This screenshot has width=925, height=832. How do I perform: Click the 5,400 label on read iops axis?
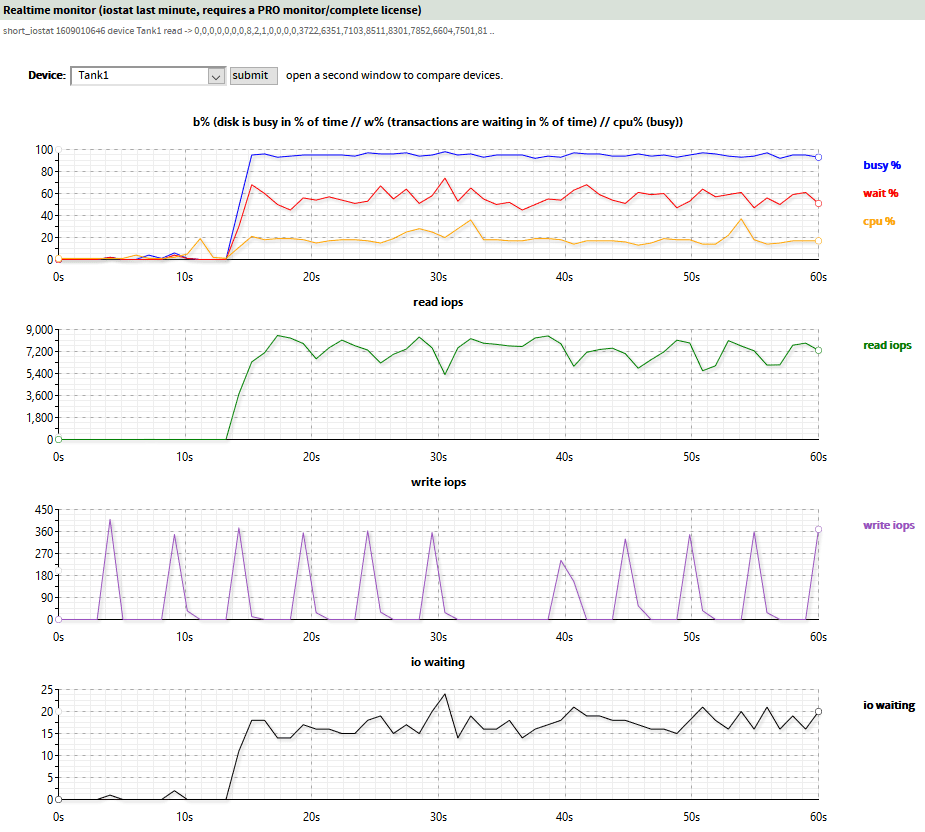point(40,374)
